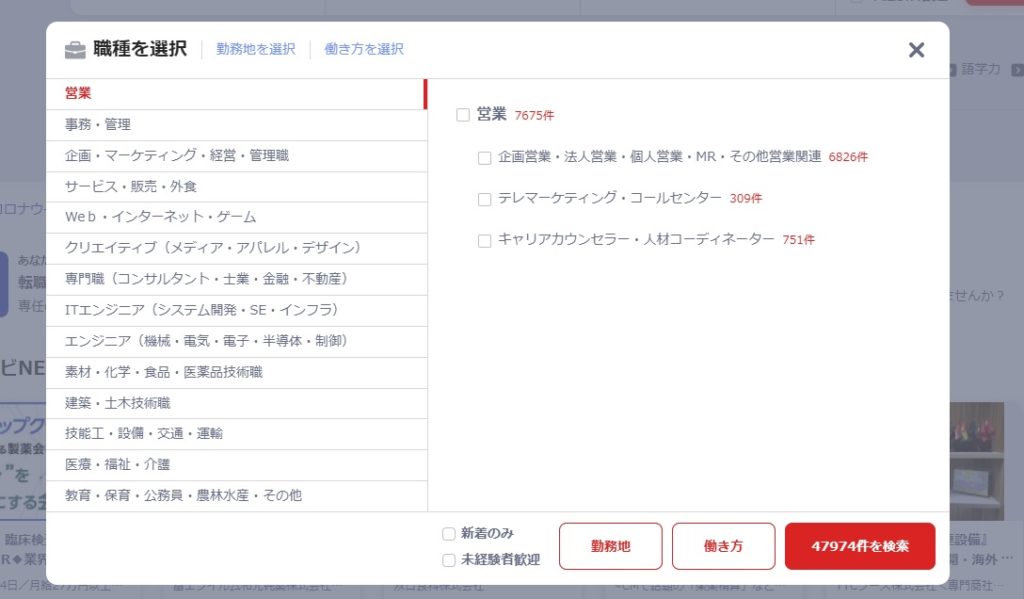Switch to 勤務地を選択 tab
The height and width of the screenshot is (599, 1024).
tap(256, 49)
